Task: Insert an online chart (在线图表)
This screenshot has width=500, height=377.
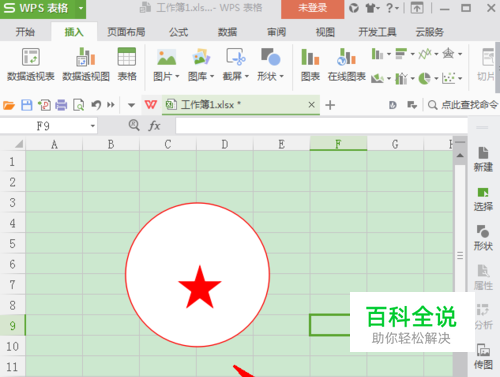Action: [x=347, y=65]
